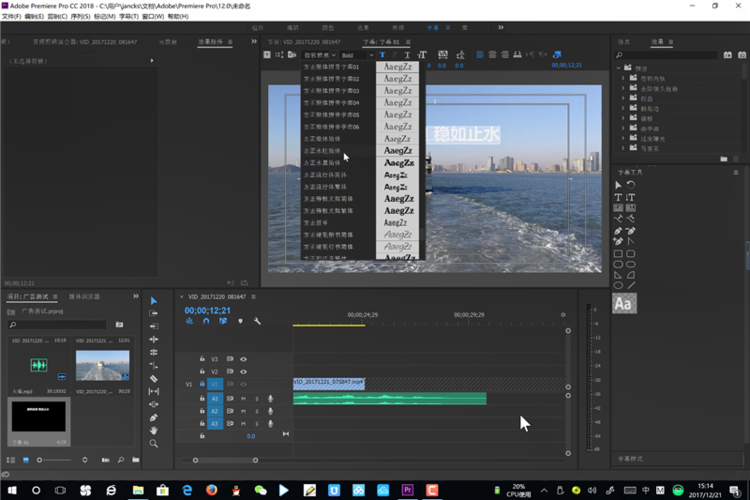Switch to program monitor tab VID_20171220_081647

point(304,42)
